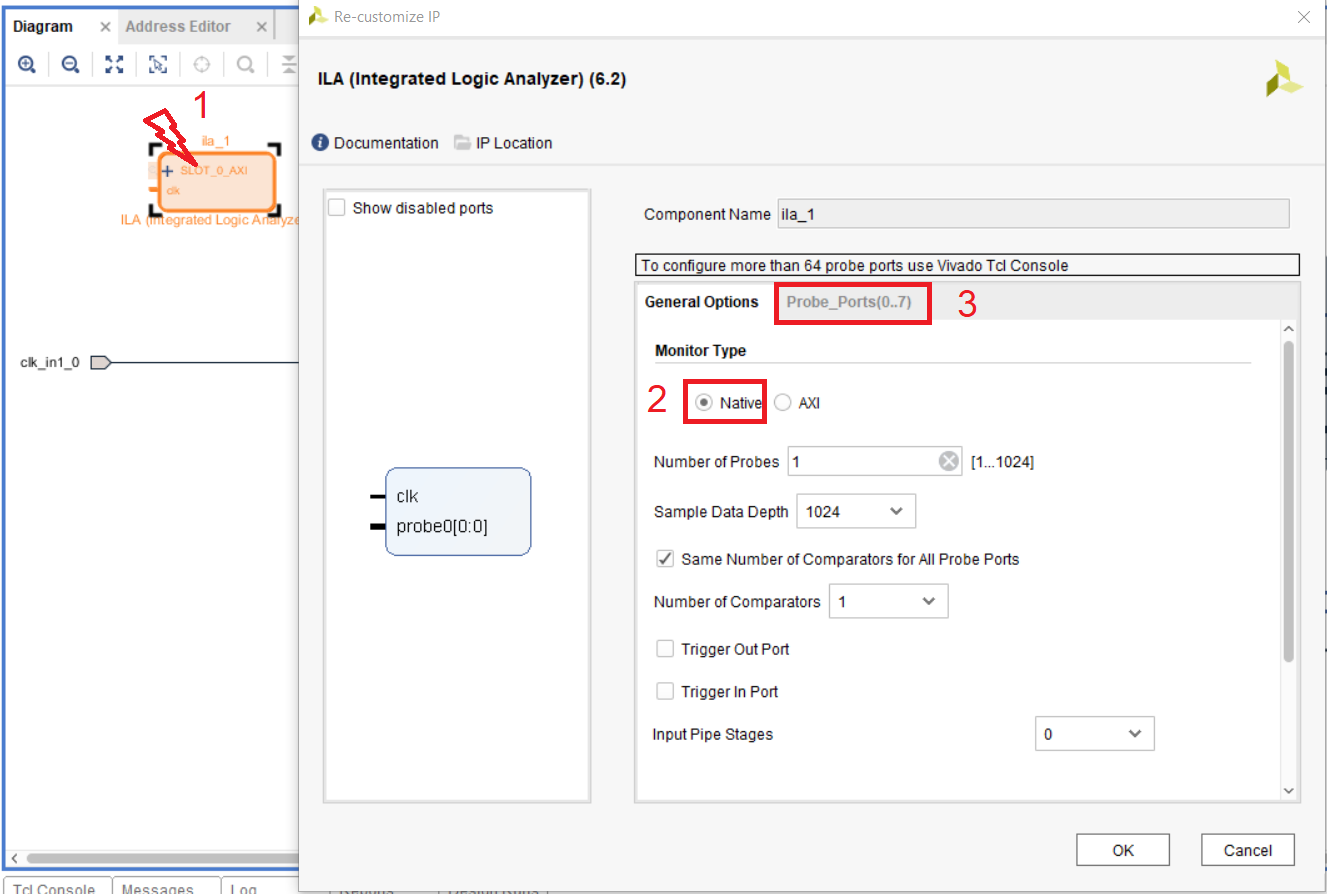Open the Sample Data Depth dropdown
The height and width of the screenshot is (894, 1327).
[856, 511]
